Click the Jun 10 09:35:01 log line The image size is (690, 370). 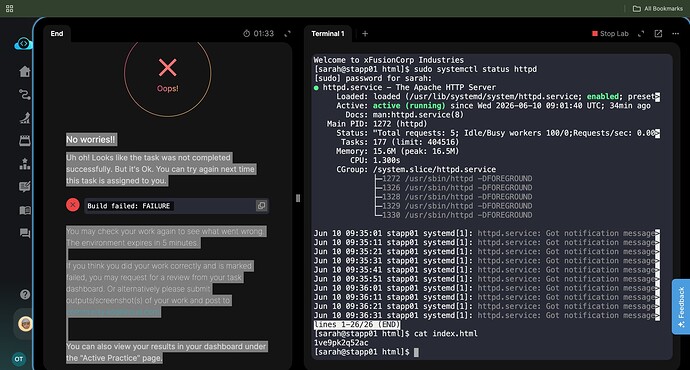coord(487,233)
